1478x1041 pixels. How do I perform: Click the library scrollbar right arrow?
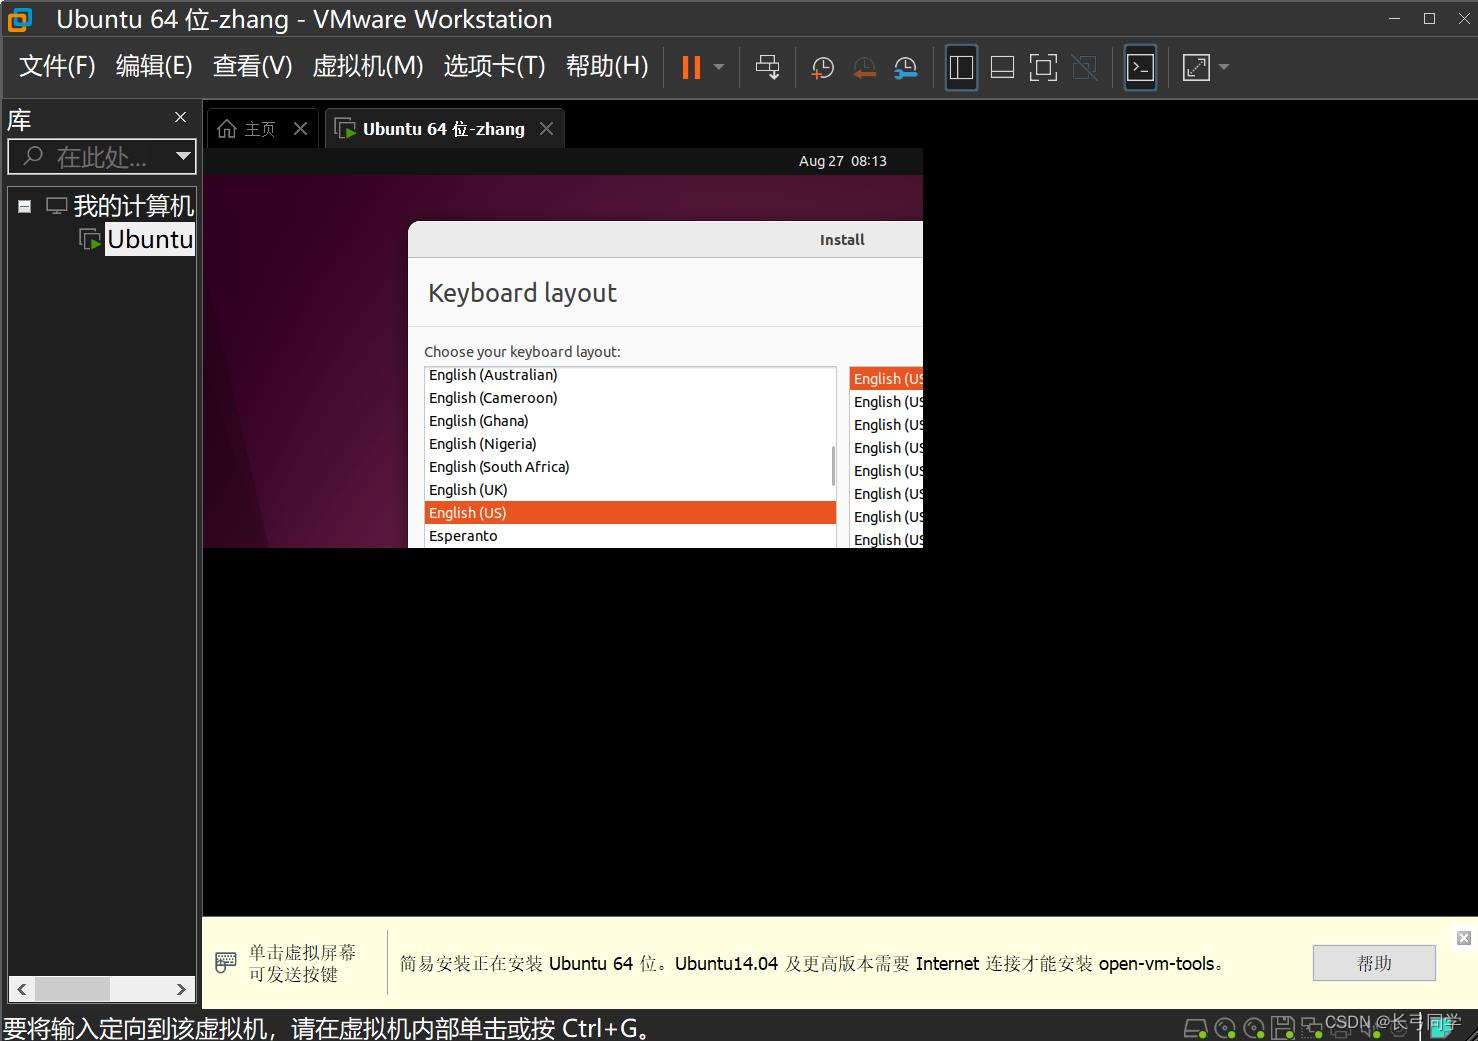pyautogui.click(x=181, y=989)
